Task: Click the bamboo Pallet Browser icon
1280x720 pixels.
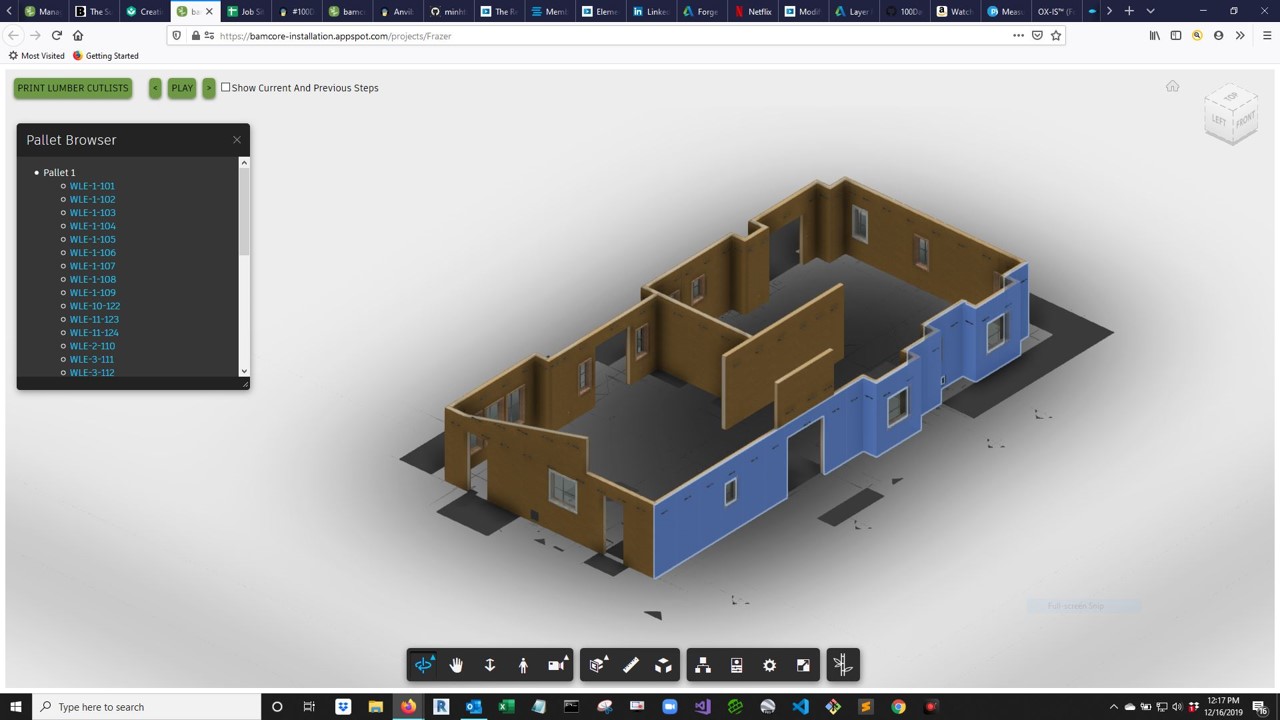Action: (x=843, y=665)
